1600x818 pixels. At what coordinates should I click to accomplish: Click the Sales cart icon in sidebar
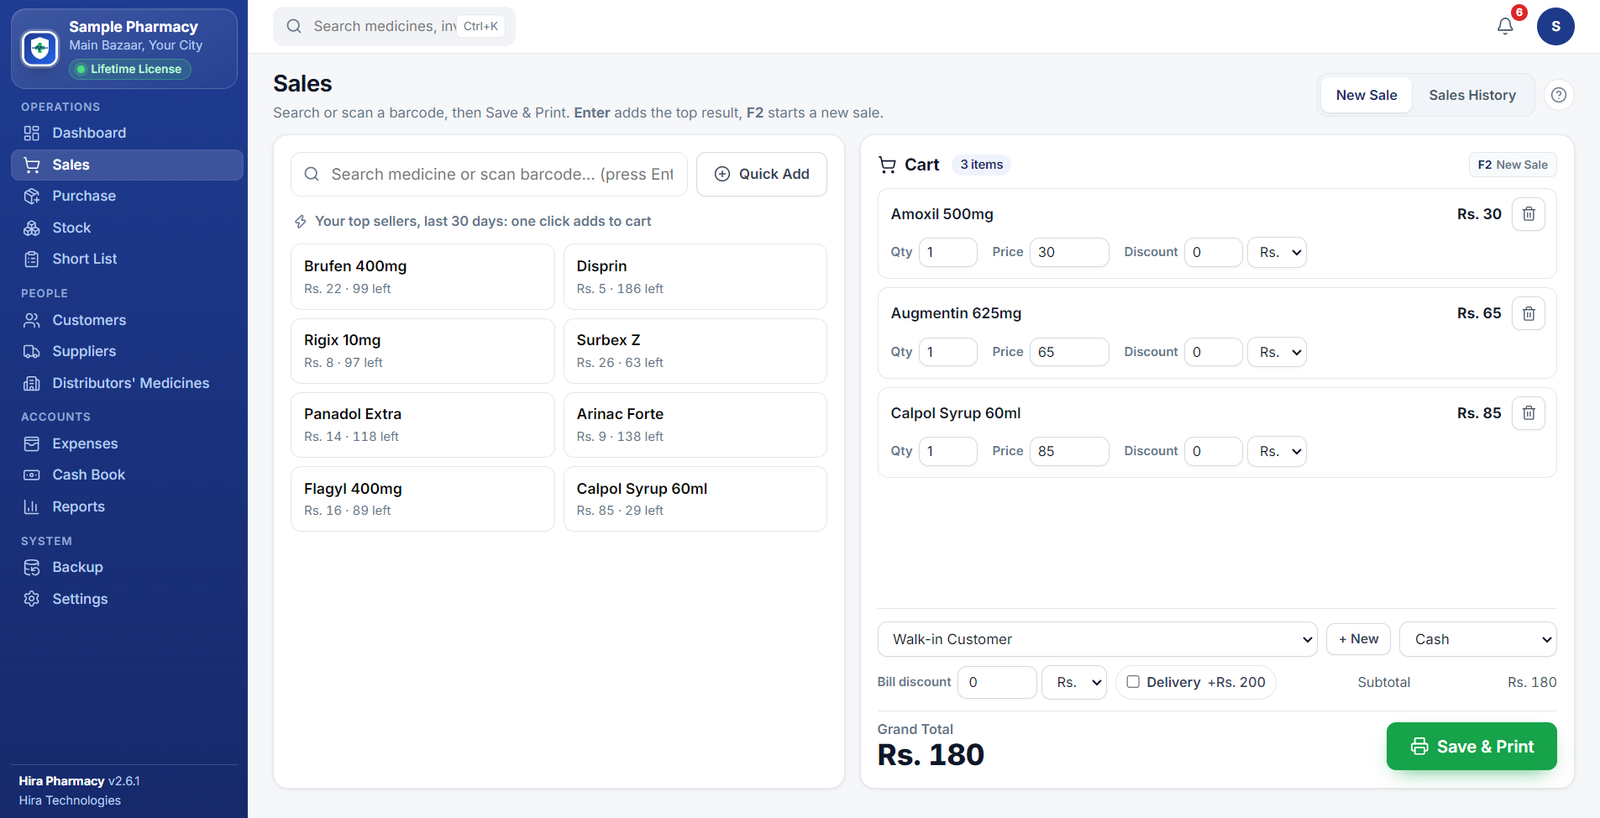[x=32, y=165]
